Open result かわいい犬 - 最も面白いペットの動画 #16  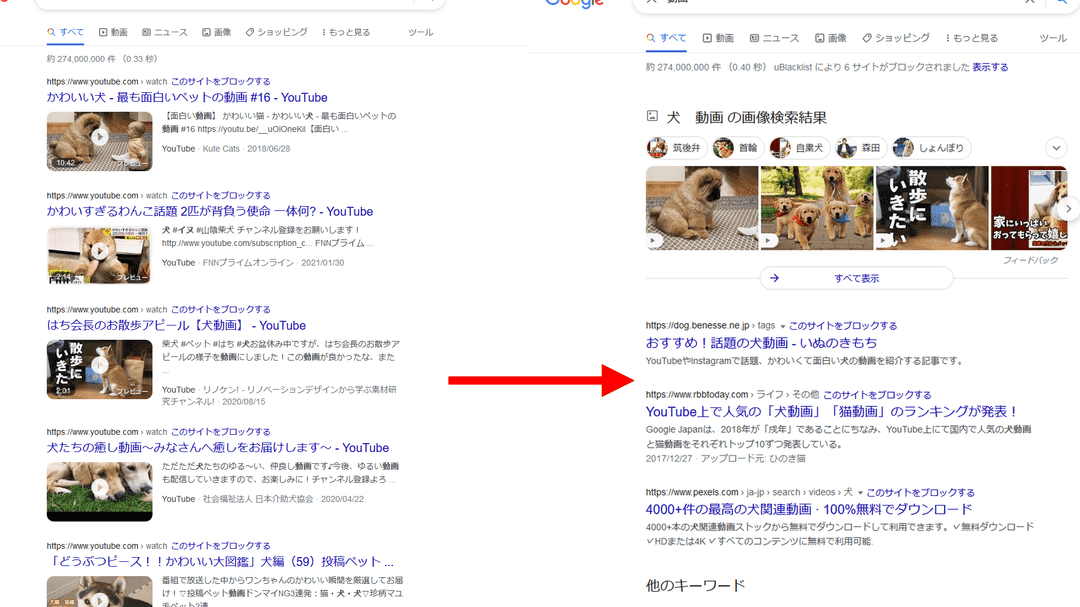(x=187, y=98)
